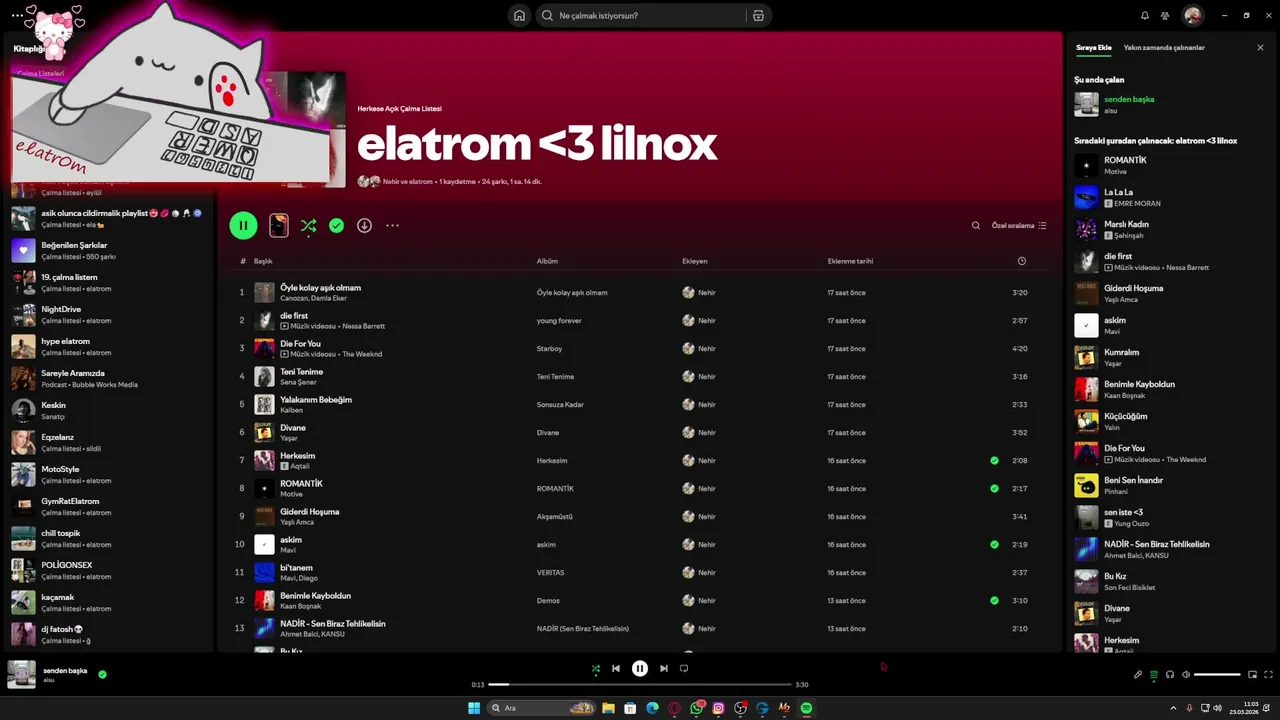The width and height of the screenshot is (1280, 720).
Task: Skip to the next track
Action: (x=664, y=668)
